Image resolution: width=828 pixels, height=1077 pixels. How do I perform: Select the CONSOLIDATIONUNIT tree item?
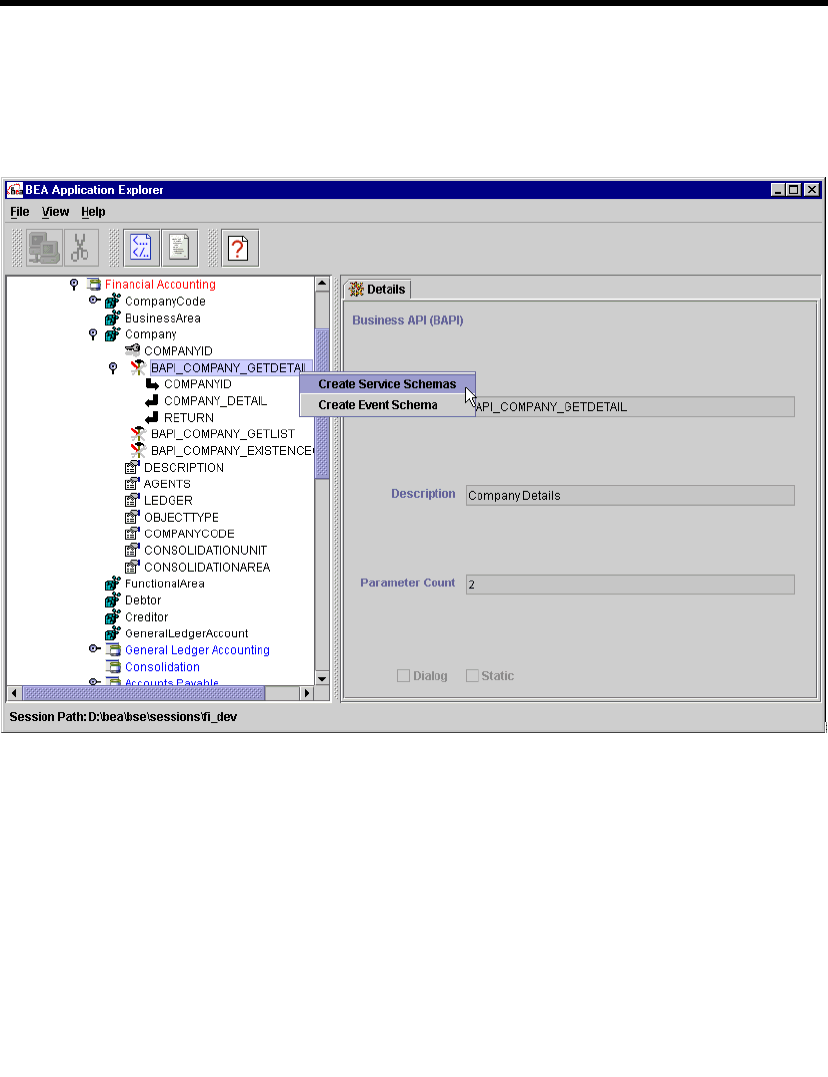coord(205,550)
